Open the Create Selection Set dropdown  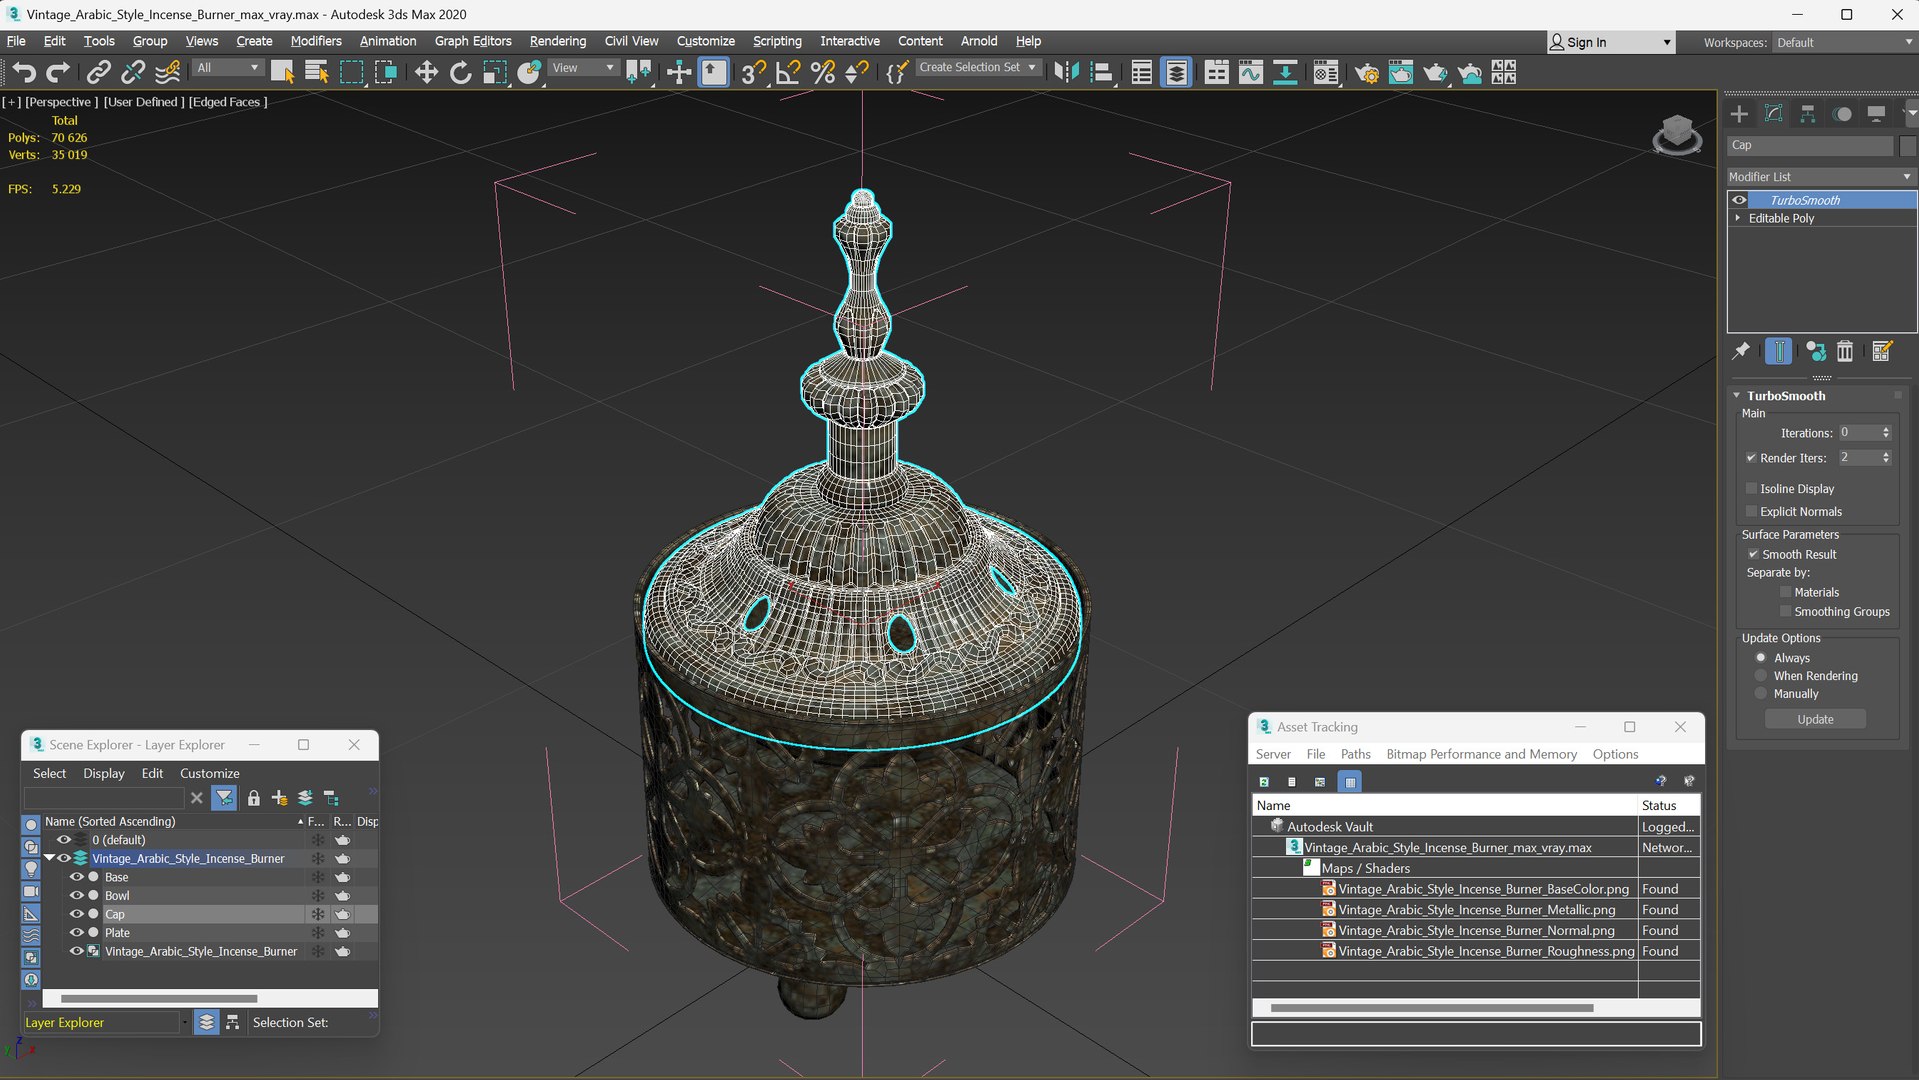[x=978, y=68]
